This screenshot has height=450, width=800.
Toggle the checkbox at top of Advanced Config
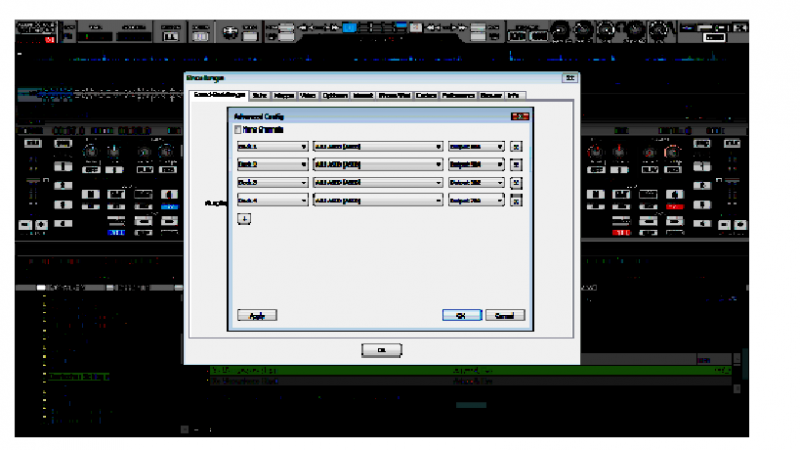click(238, 130)
